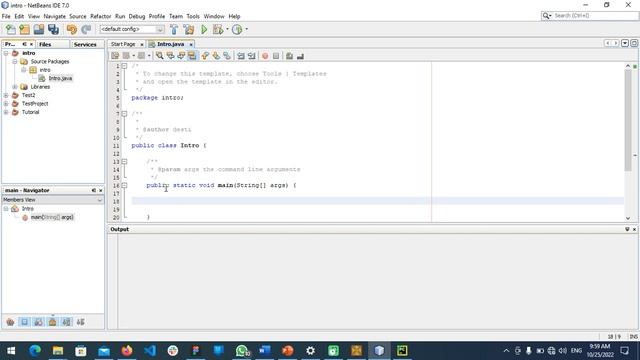This screenshot has width=640, height=360.
Task: Click Find Next Occurrence editor icon
Action: 181,56
